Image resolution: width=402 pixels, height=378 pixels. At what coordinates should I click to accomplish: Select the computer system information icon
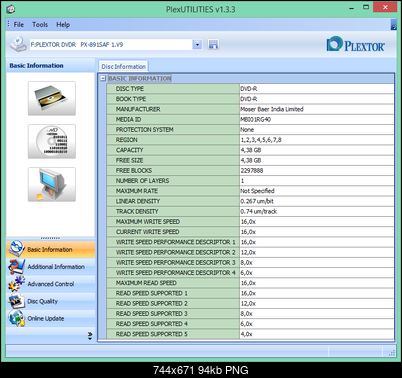click(52, 184)
